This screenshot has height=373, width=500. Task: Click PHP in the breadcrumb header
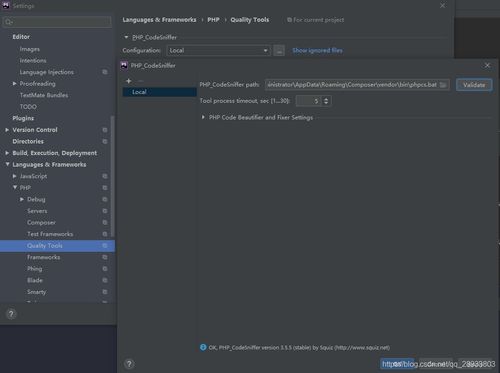tap(213, 20)
